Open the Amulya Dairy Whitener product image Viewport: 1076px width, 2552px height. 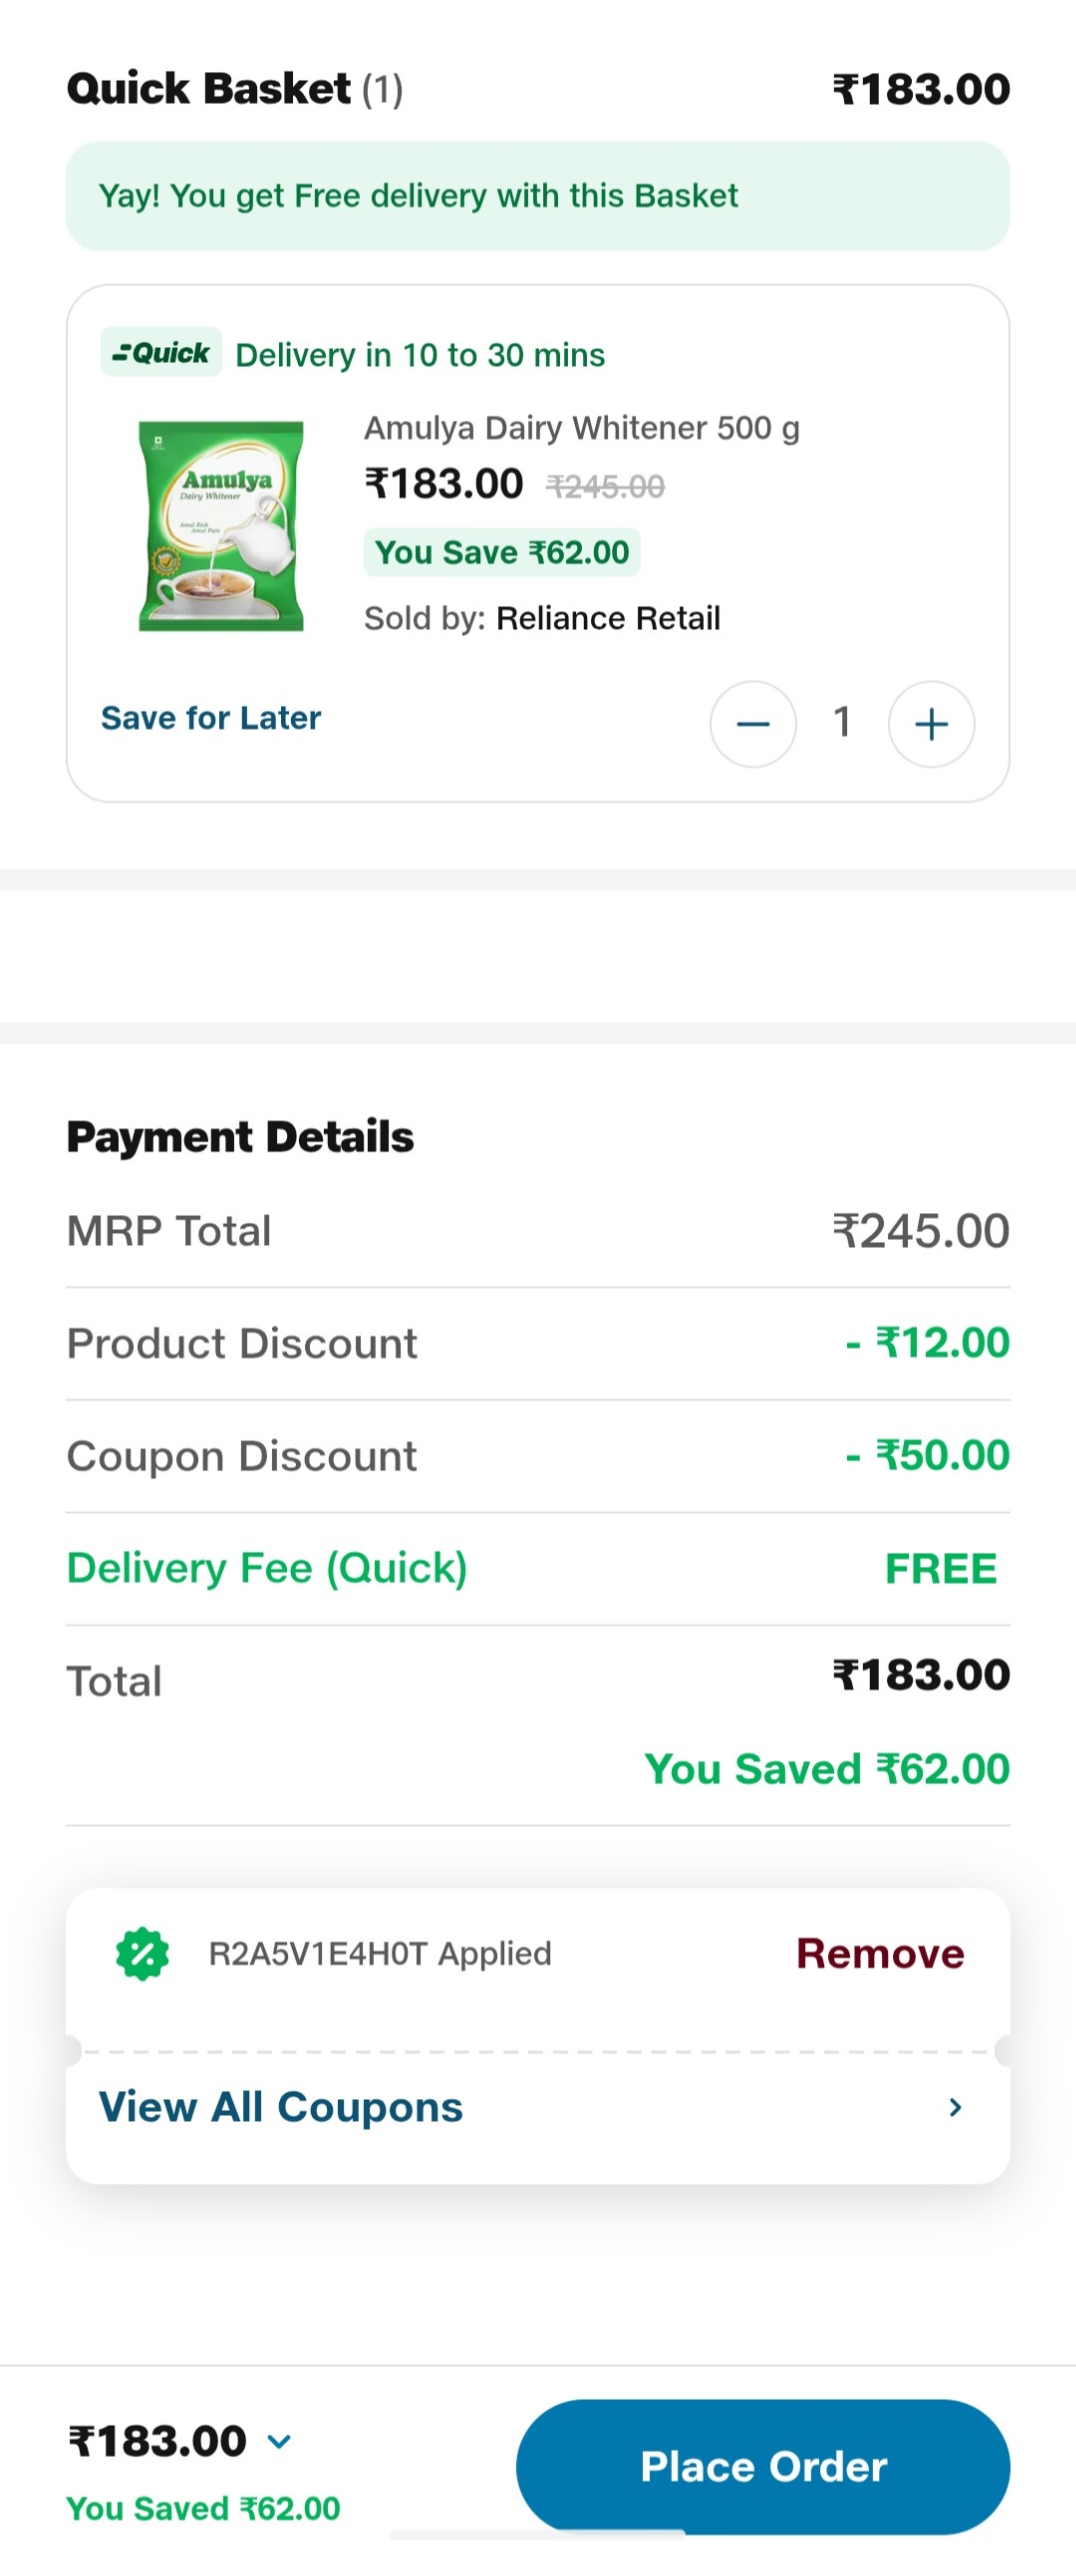pyautogui.click(x=221, y=526)
